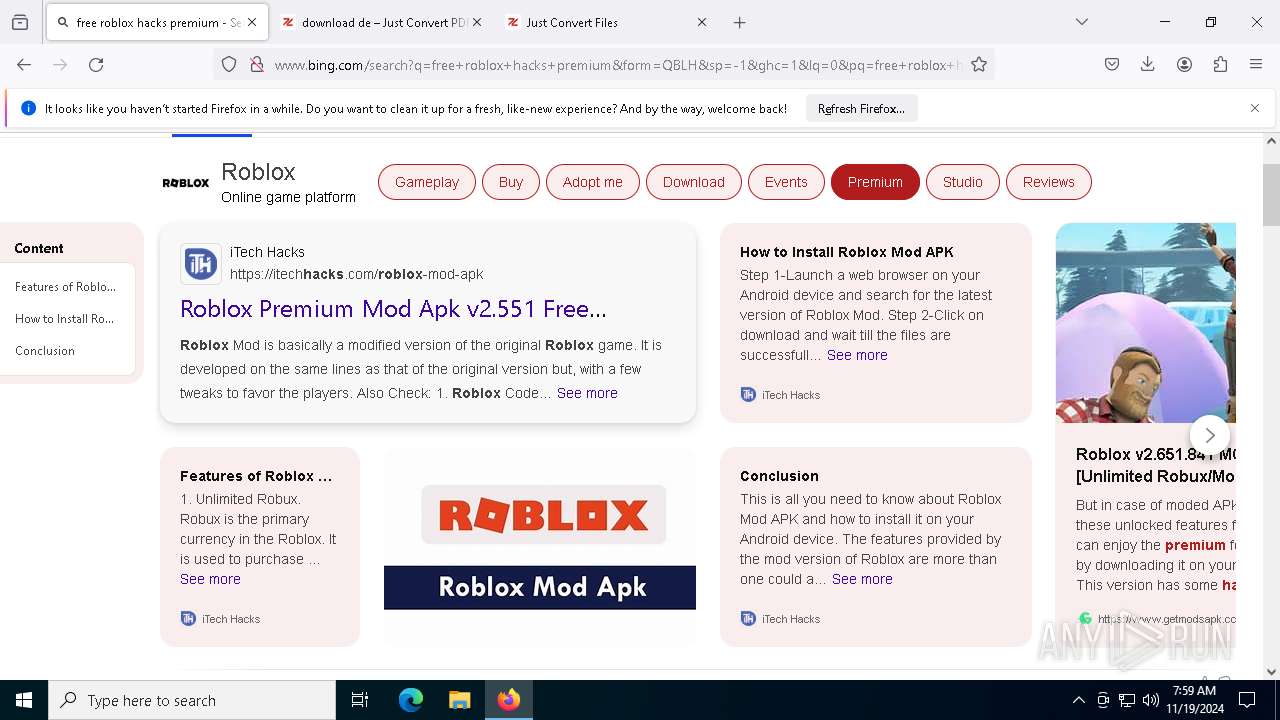
Task: Open the volume control tray icon
Action: (1151, 700)
